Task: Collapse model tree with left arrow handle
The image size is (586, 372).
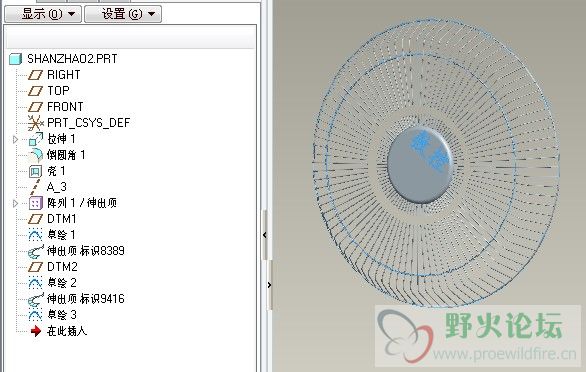Action: tap(265, 235)
